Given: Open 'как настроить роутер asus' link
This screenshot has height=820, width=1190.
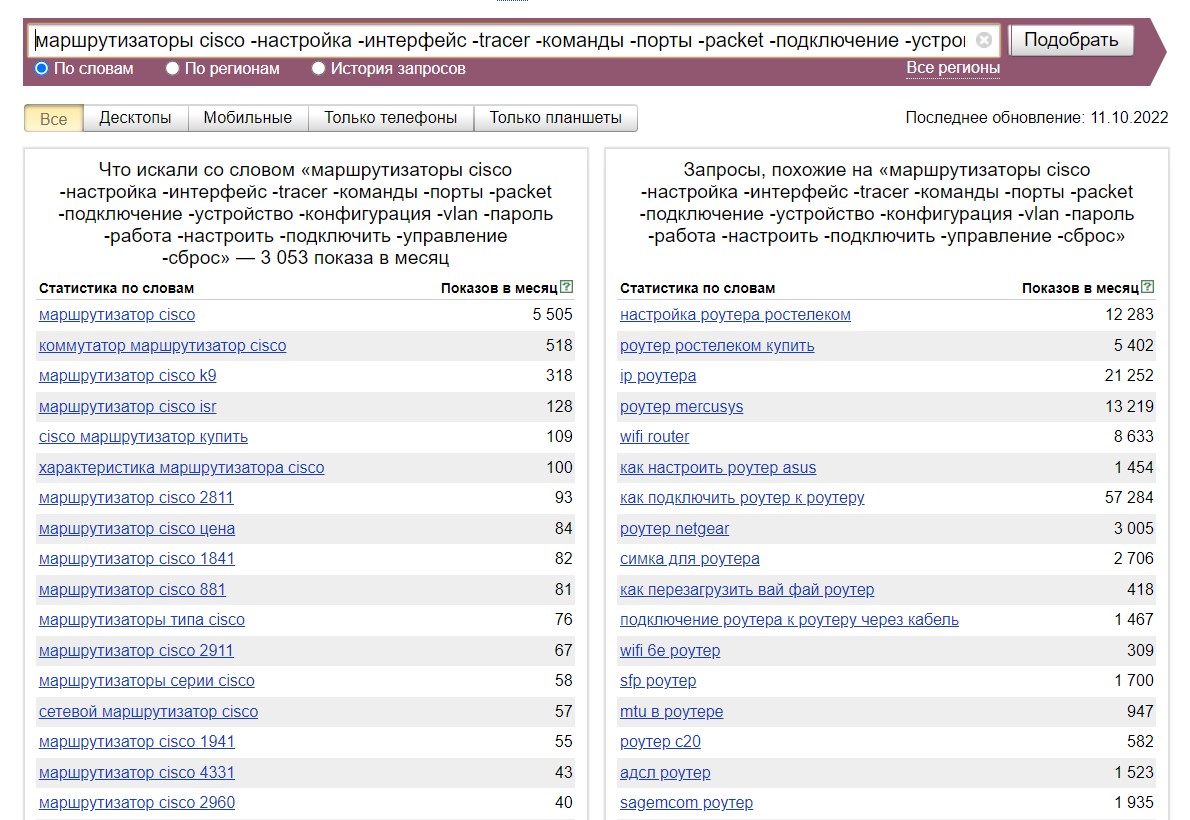Looking at the screenshot, I should pyautogui.click(x=718, y=468).
